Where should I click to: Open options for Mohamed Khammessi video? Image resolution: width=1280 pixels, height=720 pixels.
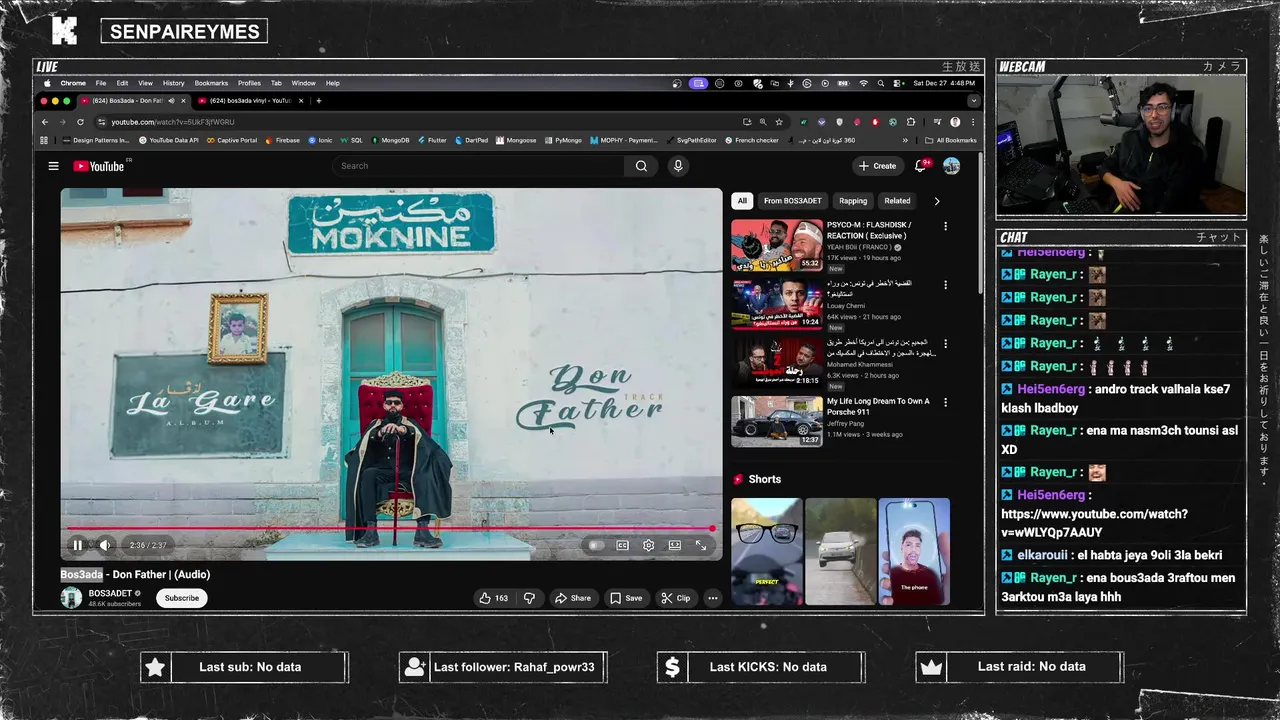point(945,344)
